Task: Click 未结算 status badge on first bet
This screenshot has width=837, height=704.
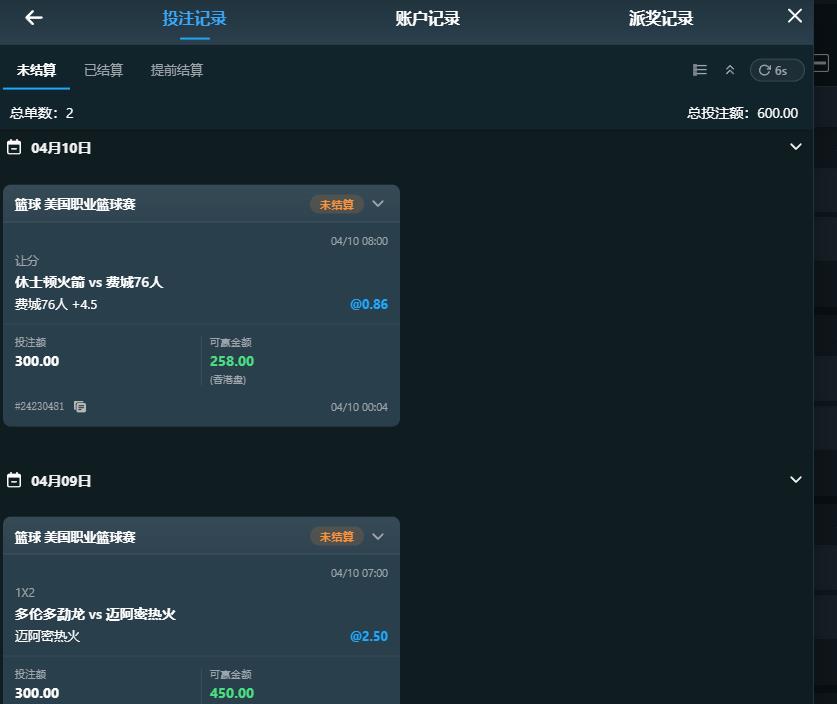Action: [x=337, y=205]
